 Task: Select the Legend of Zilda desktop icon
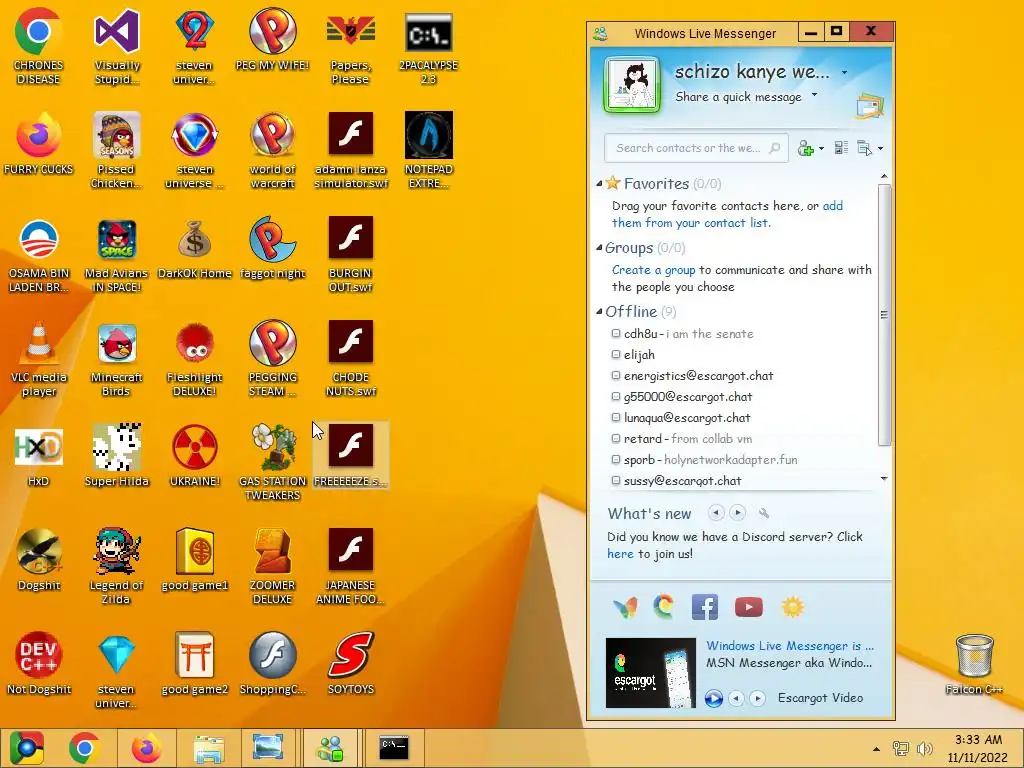(116, 567)
